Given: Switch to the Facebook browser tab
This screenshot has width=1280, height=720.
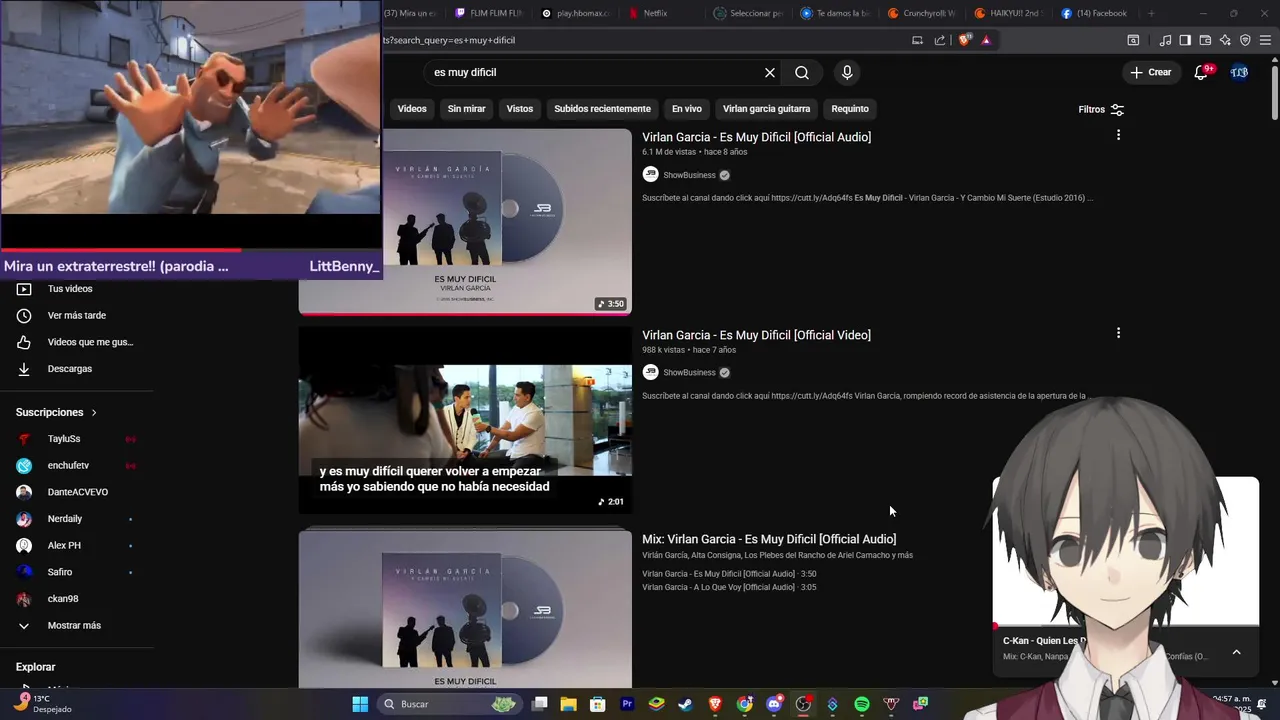Looking at the screenshot, I should (x=1094, y=13).
